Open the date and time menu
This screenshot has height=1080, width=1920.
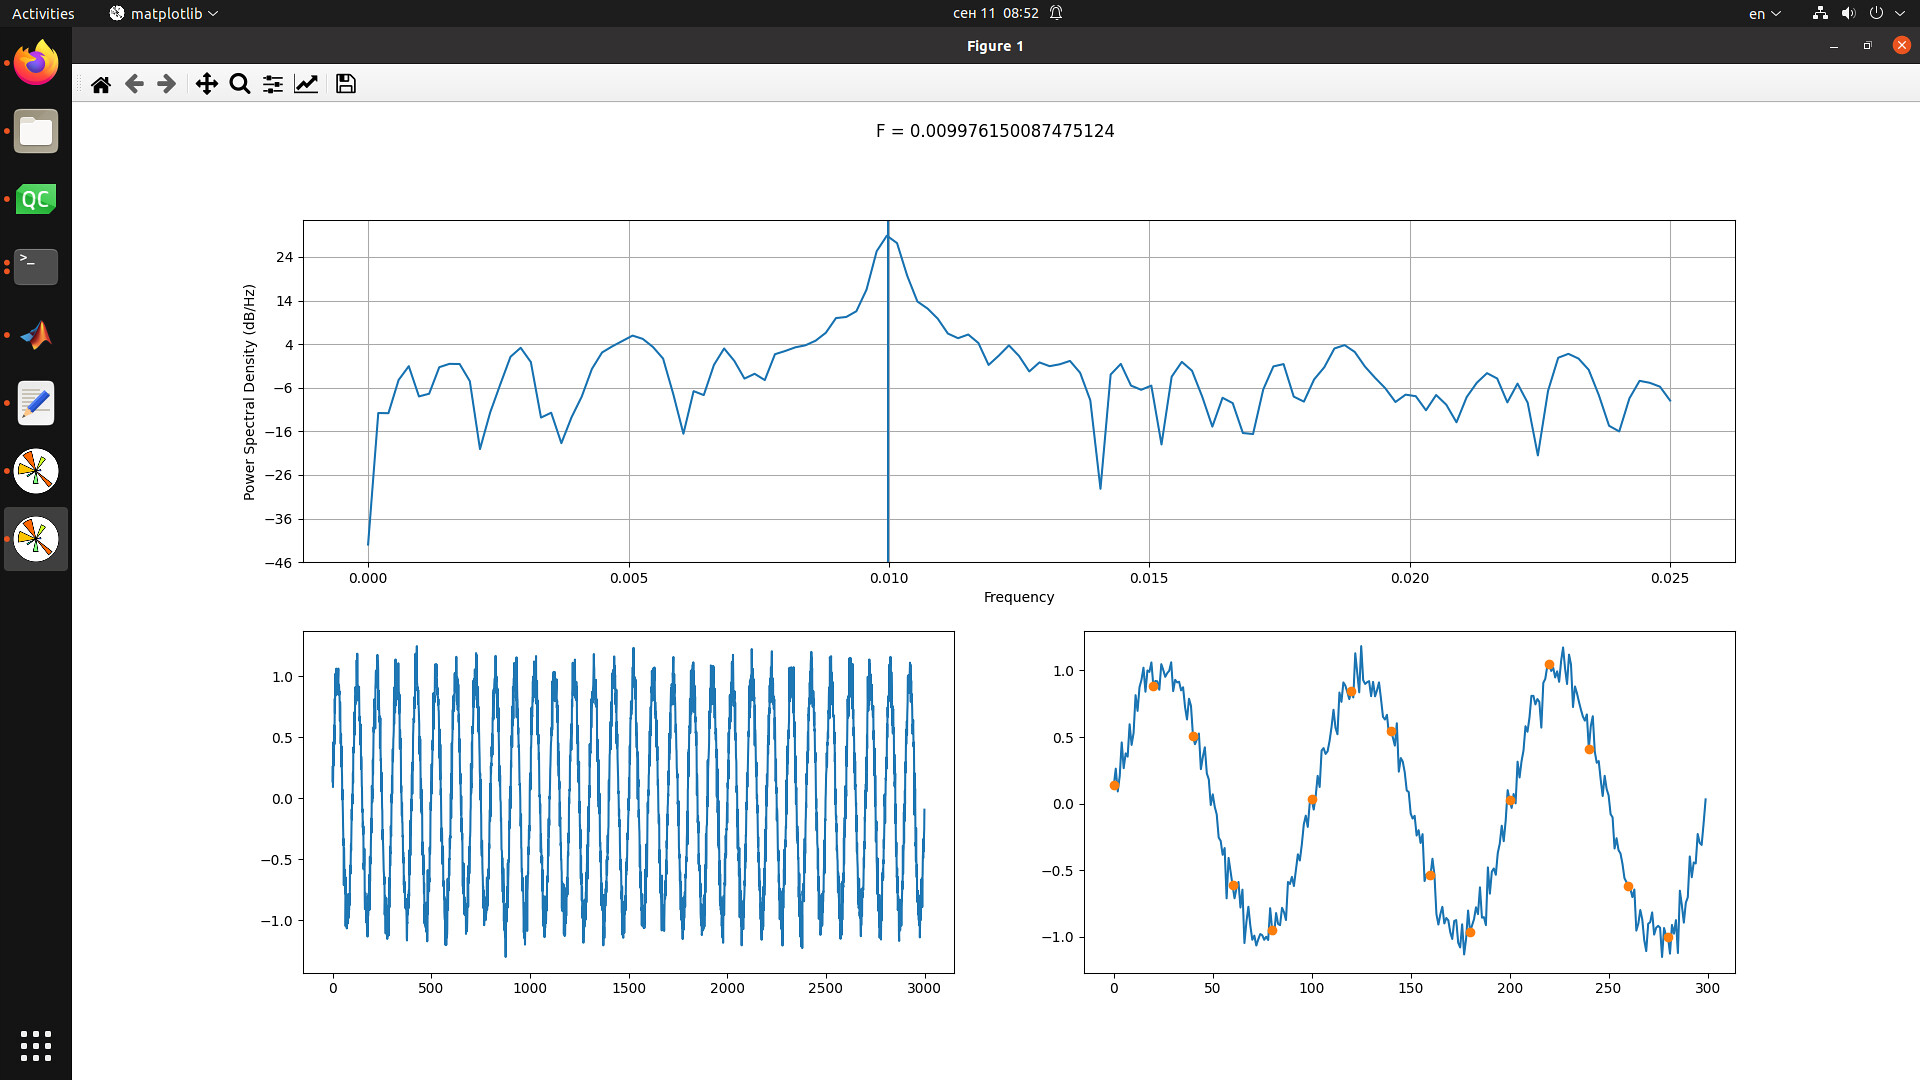pos(995,13)
